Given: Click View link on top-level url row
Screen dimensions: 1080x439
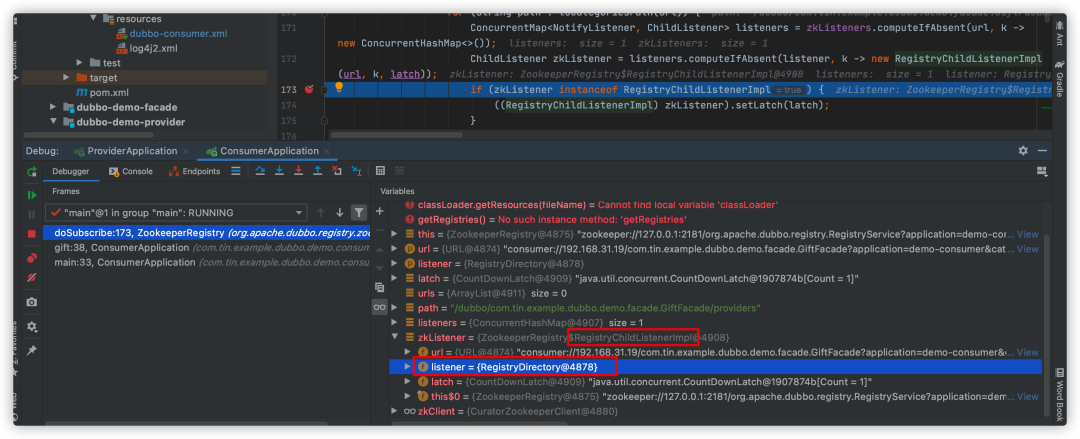Looking at the screenshot, I should (1028, 249).
